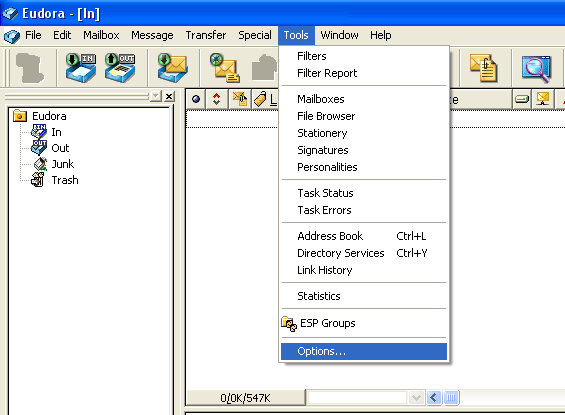The image size is (565, 415).
Task: Choose Task Status menu entry
Action: click(x=364, y=193)
